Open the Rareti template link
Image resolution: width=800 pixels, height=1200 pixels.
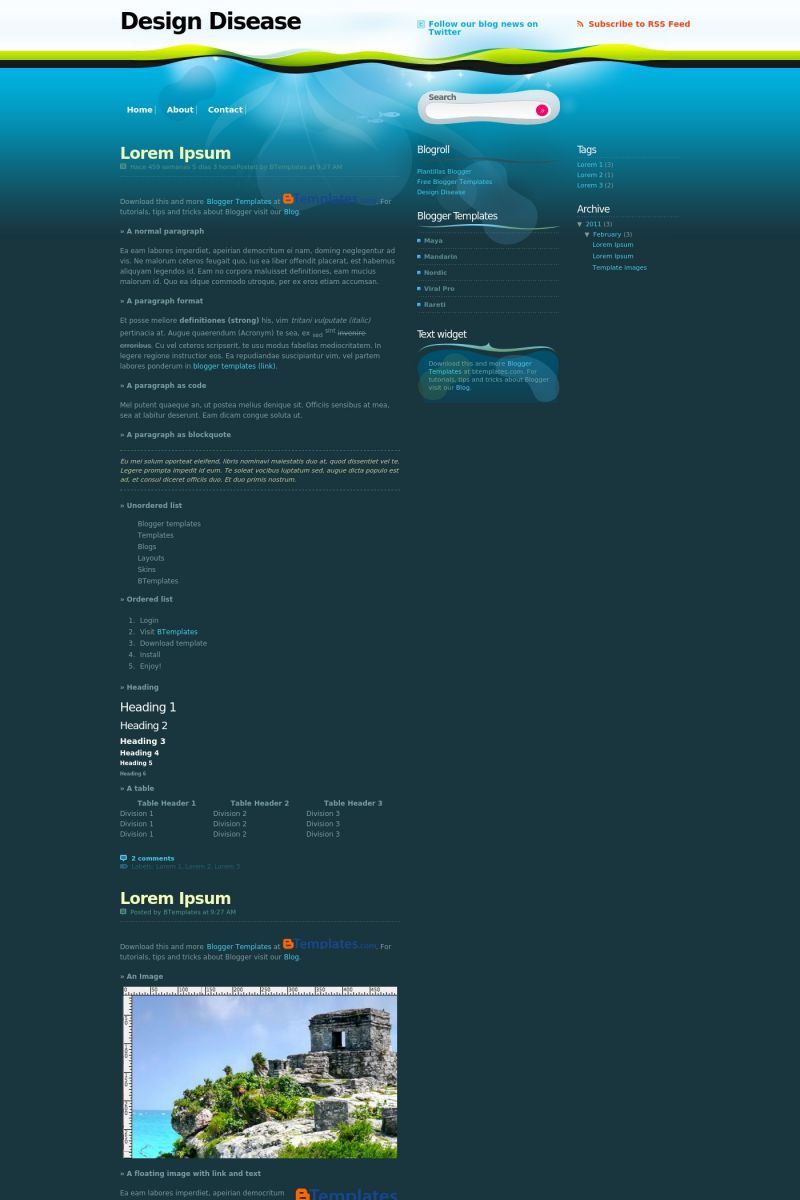(x=434, y=304)
